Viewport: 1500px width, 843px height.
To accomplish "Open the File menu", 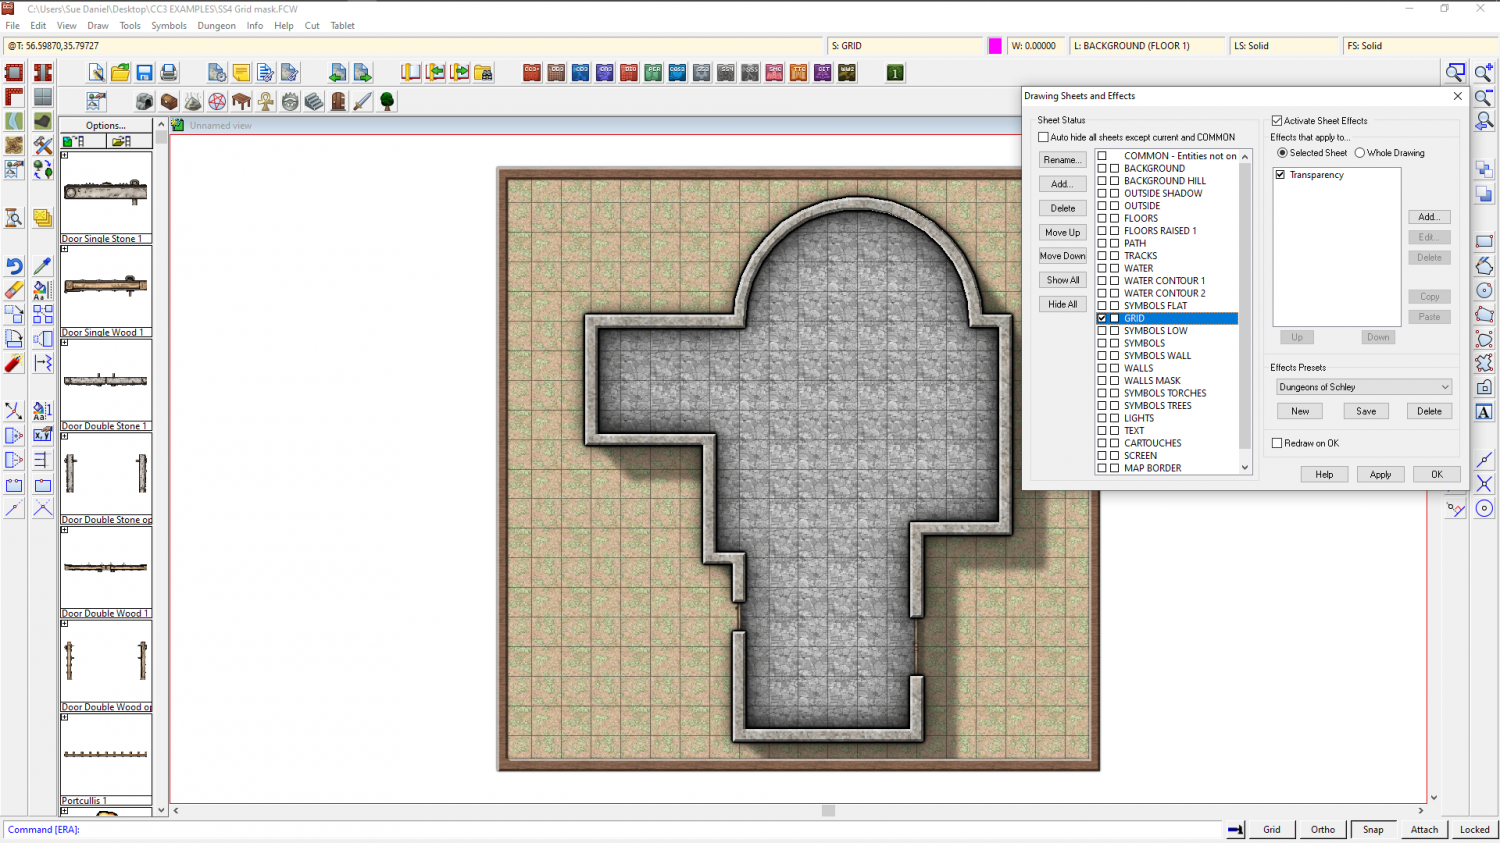I will coord(13,26).
